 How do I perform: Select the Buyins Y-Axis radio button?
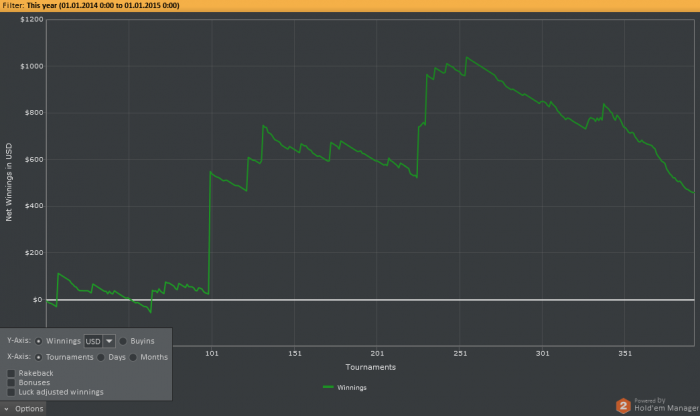tap(123, 341)
